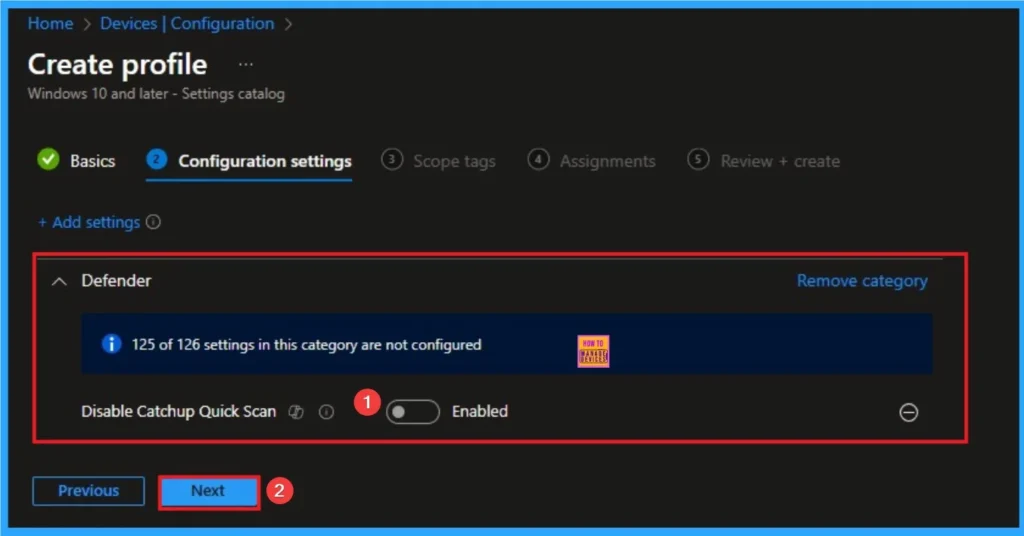Click '125 of 126 settings' message text
Image resolution: width=1024 pixels, height=536 pixels.
306,345
